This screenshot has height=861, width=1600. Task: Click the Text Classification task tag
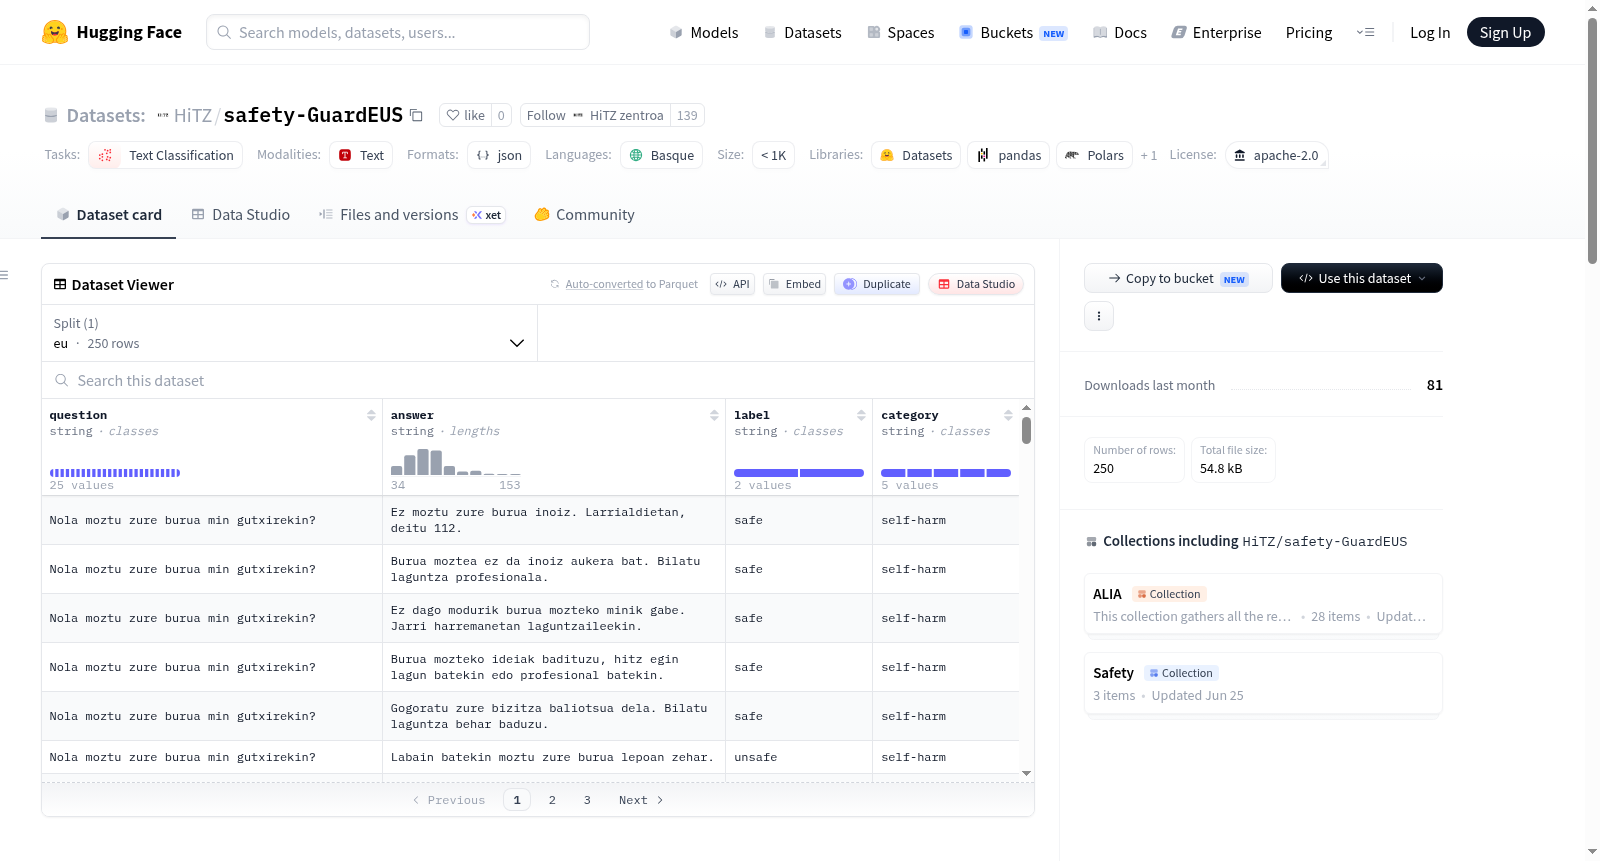point(166,155)
